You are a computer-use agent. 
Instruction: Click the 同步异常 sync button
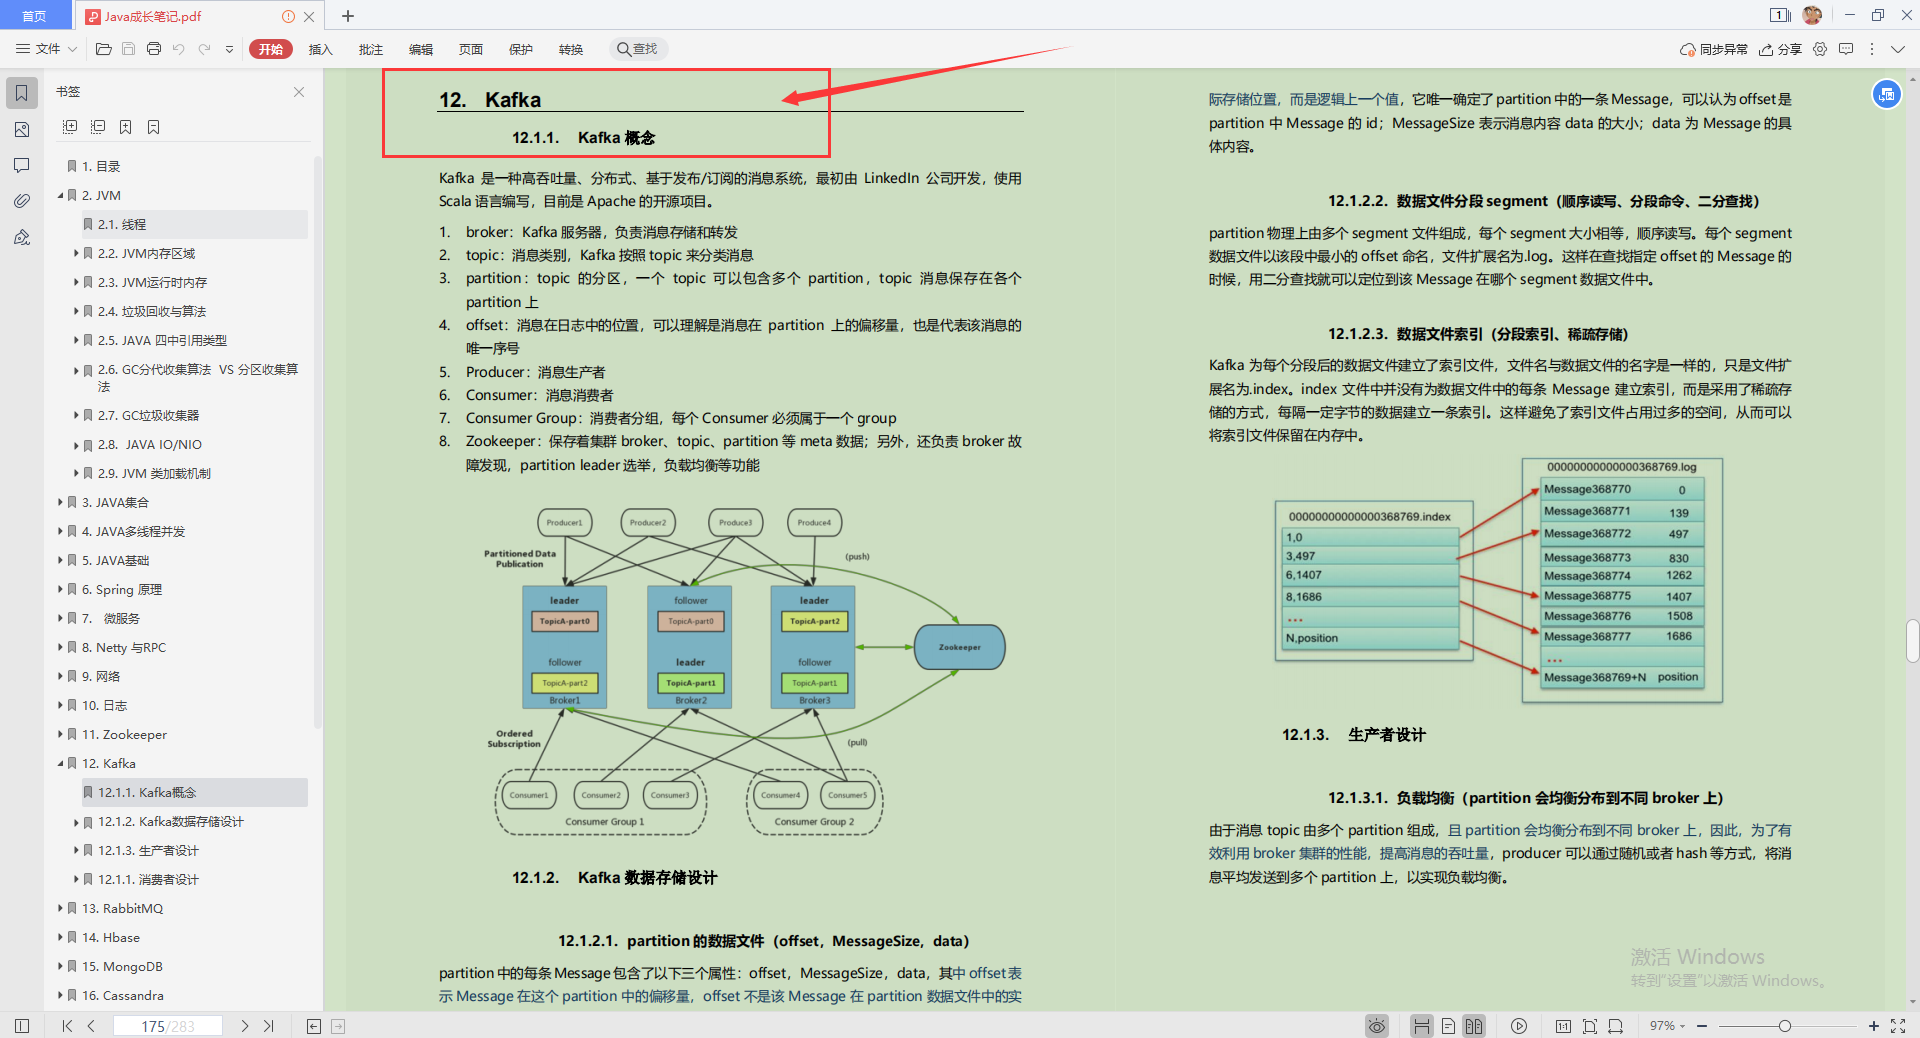tap(1713, 49)
